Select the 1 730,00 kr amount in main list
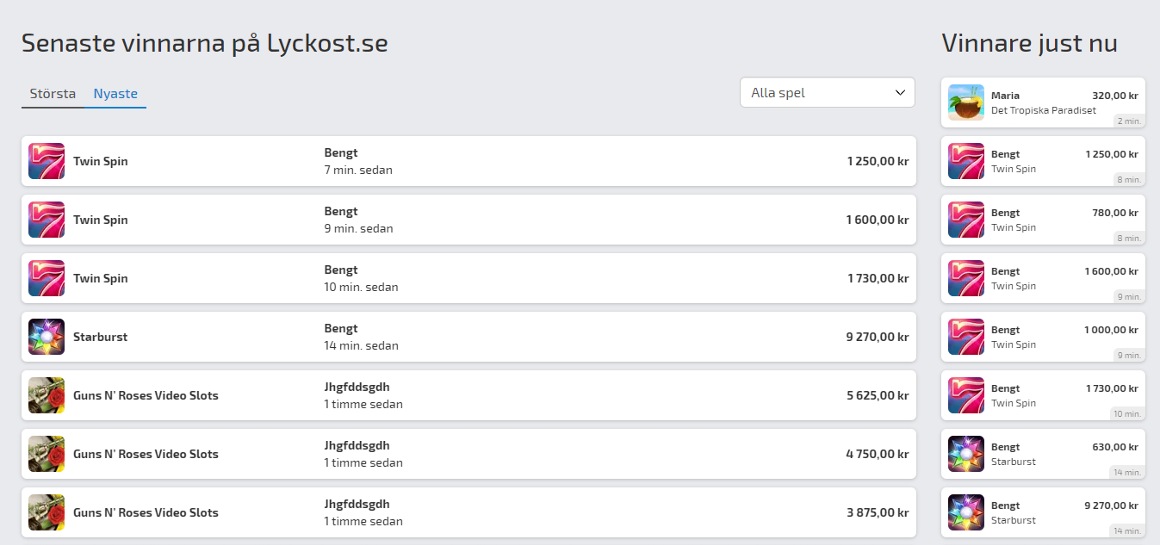 pos(878,278)
